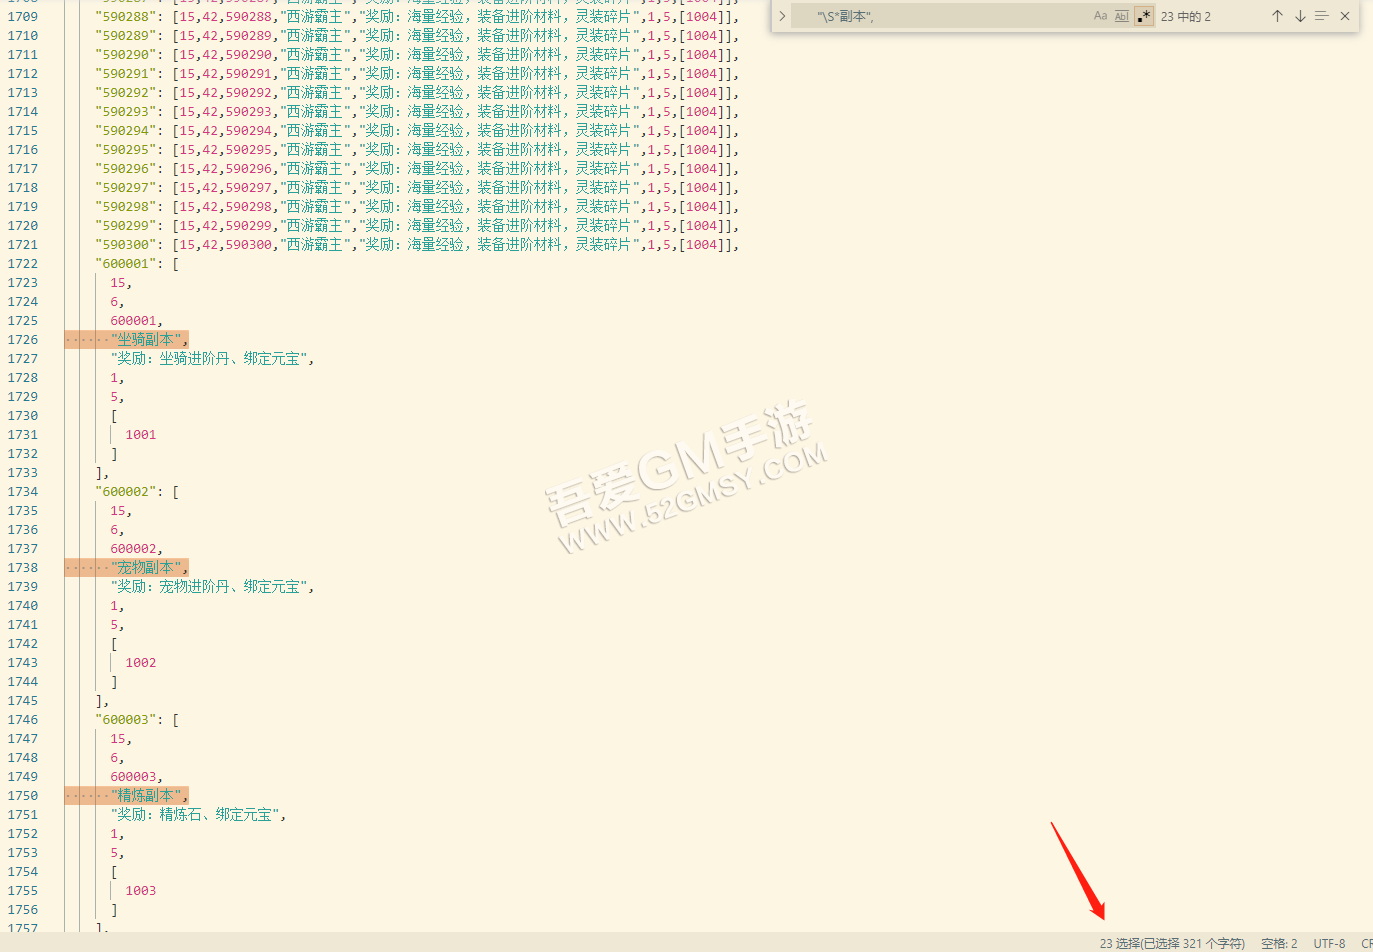
Task: Click the number 600001 on line 1725
Action: tap(133, 321)
